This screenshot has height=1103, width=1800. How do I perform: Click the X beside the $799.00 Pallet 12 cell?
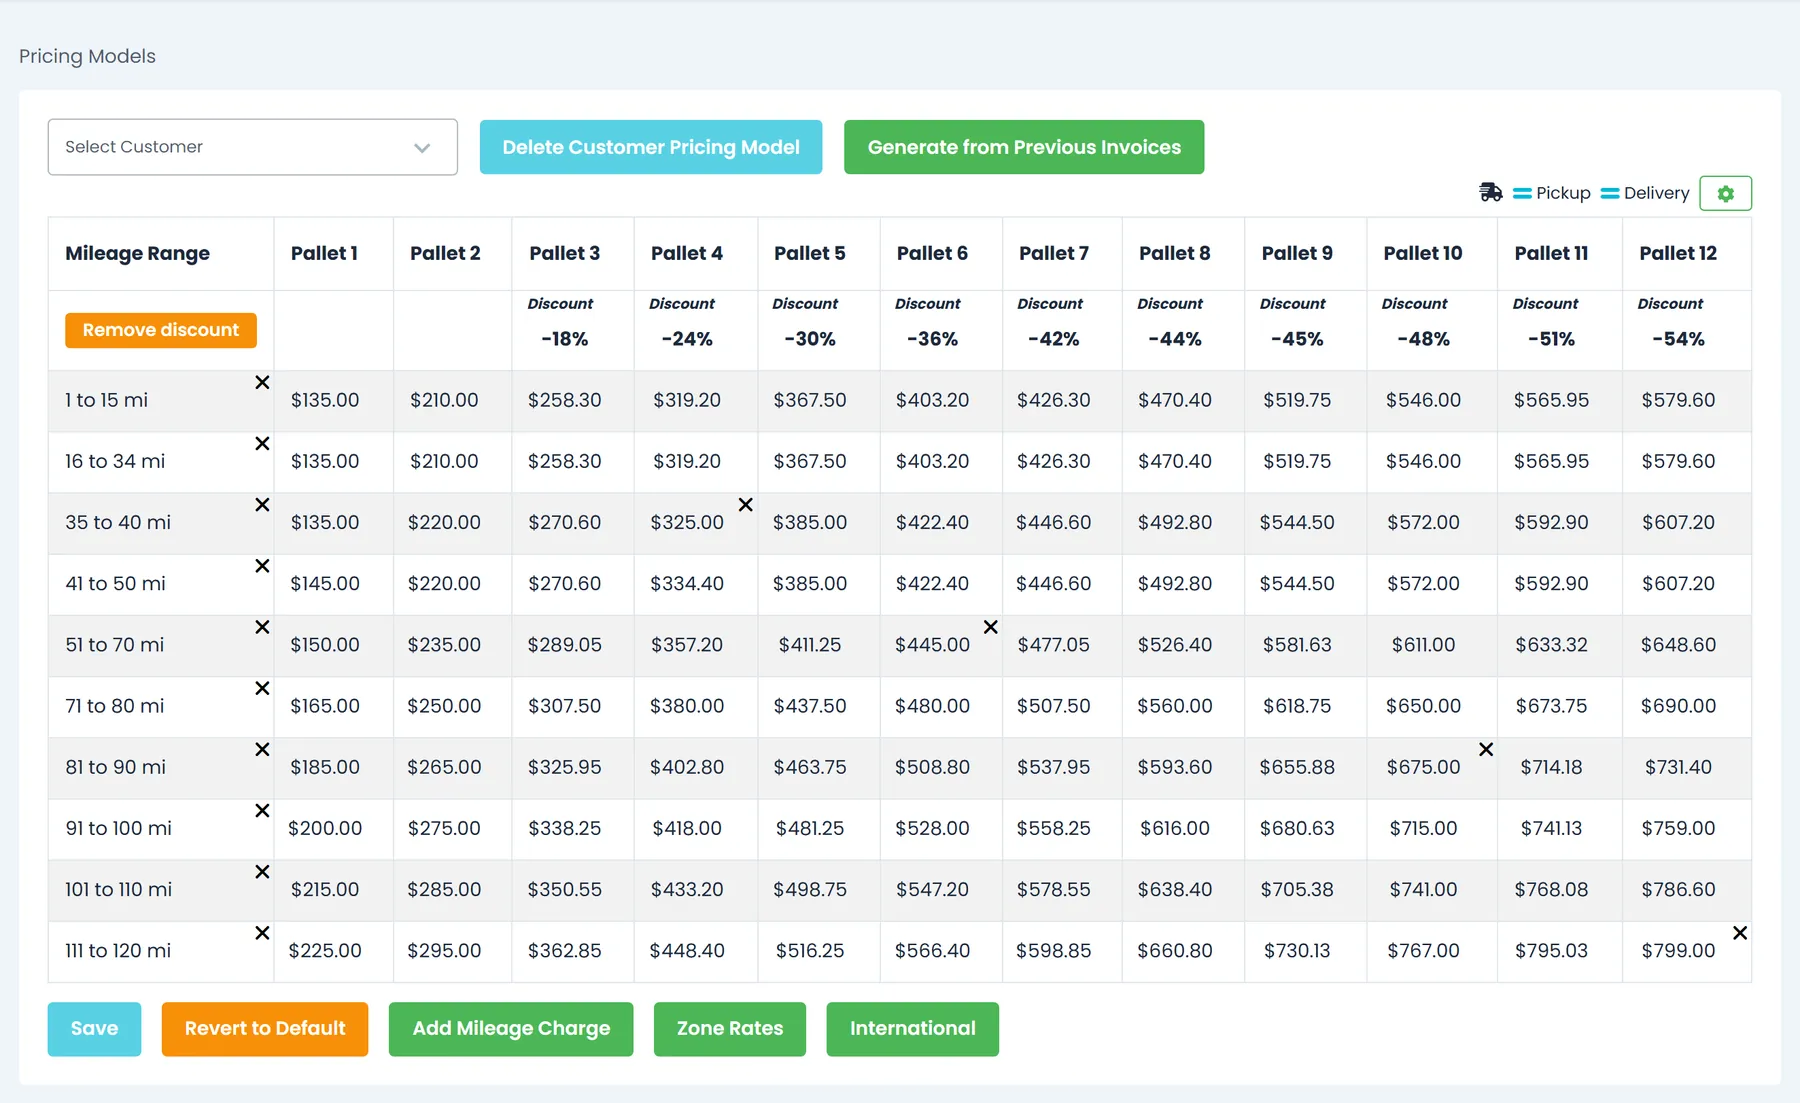tap(1740, 933)
